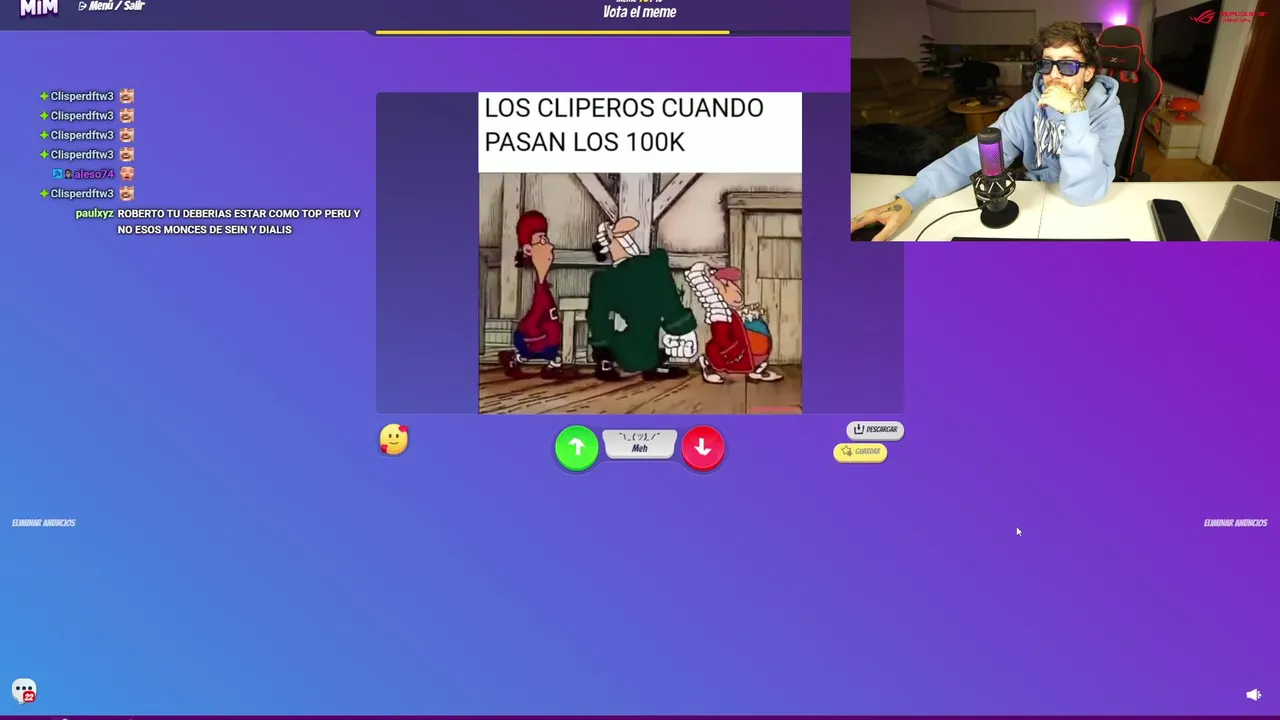This screenshot has width=1280, height=720.
Task: Select the aleso74 chat username
Action: [x=94, y=174]
